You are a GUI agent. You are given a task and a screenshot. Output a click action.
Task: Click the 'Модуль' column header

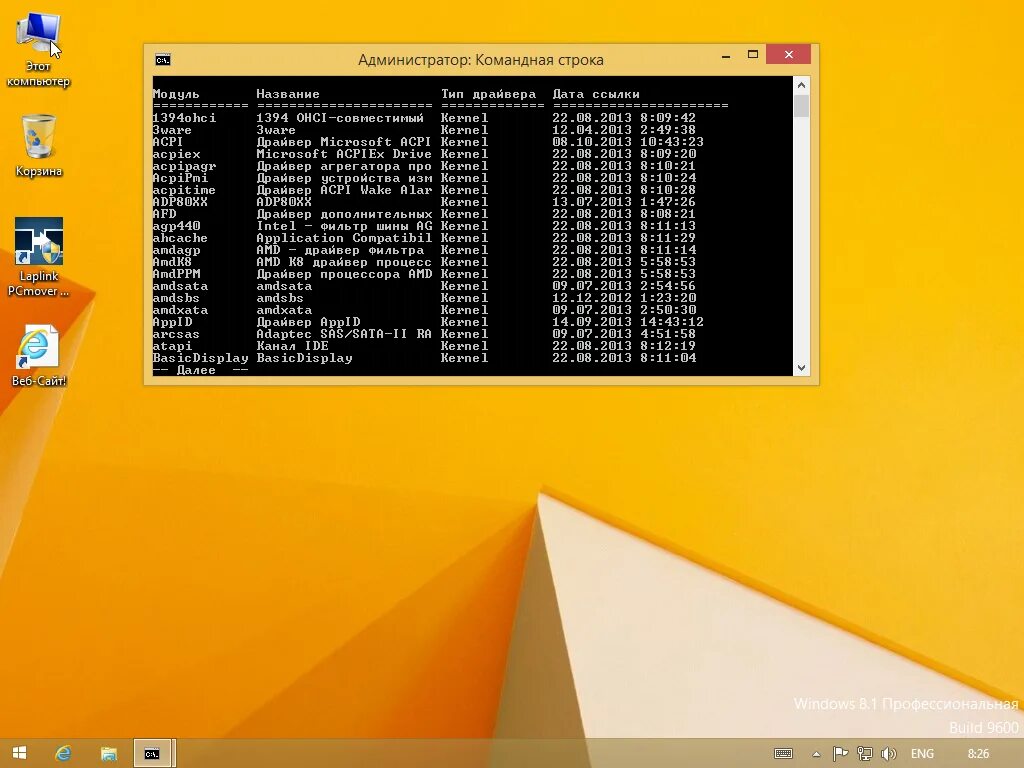176,94
